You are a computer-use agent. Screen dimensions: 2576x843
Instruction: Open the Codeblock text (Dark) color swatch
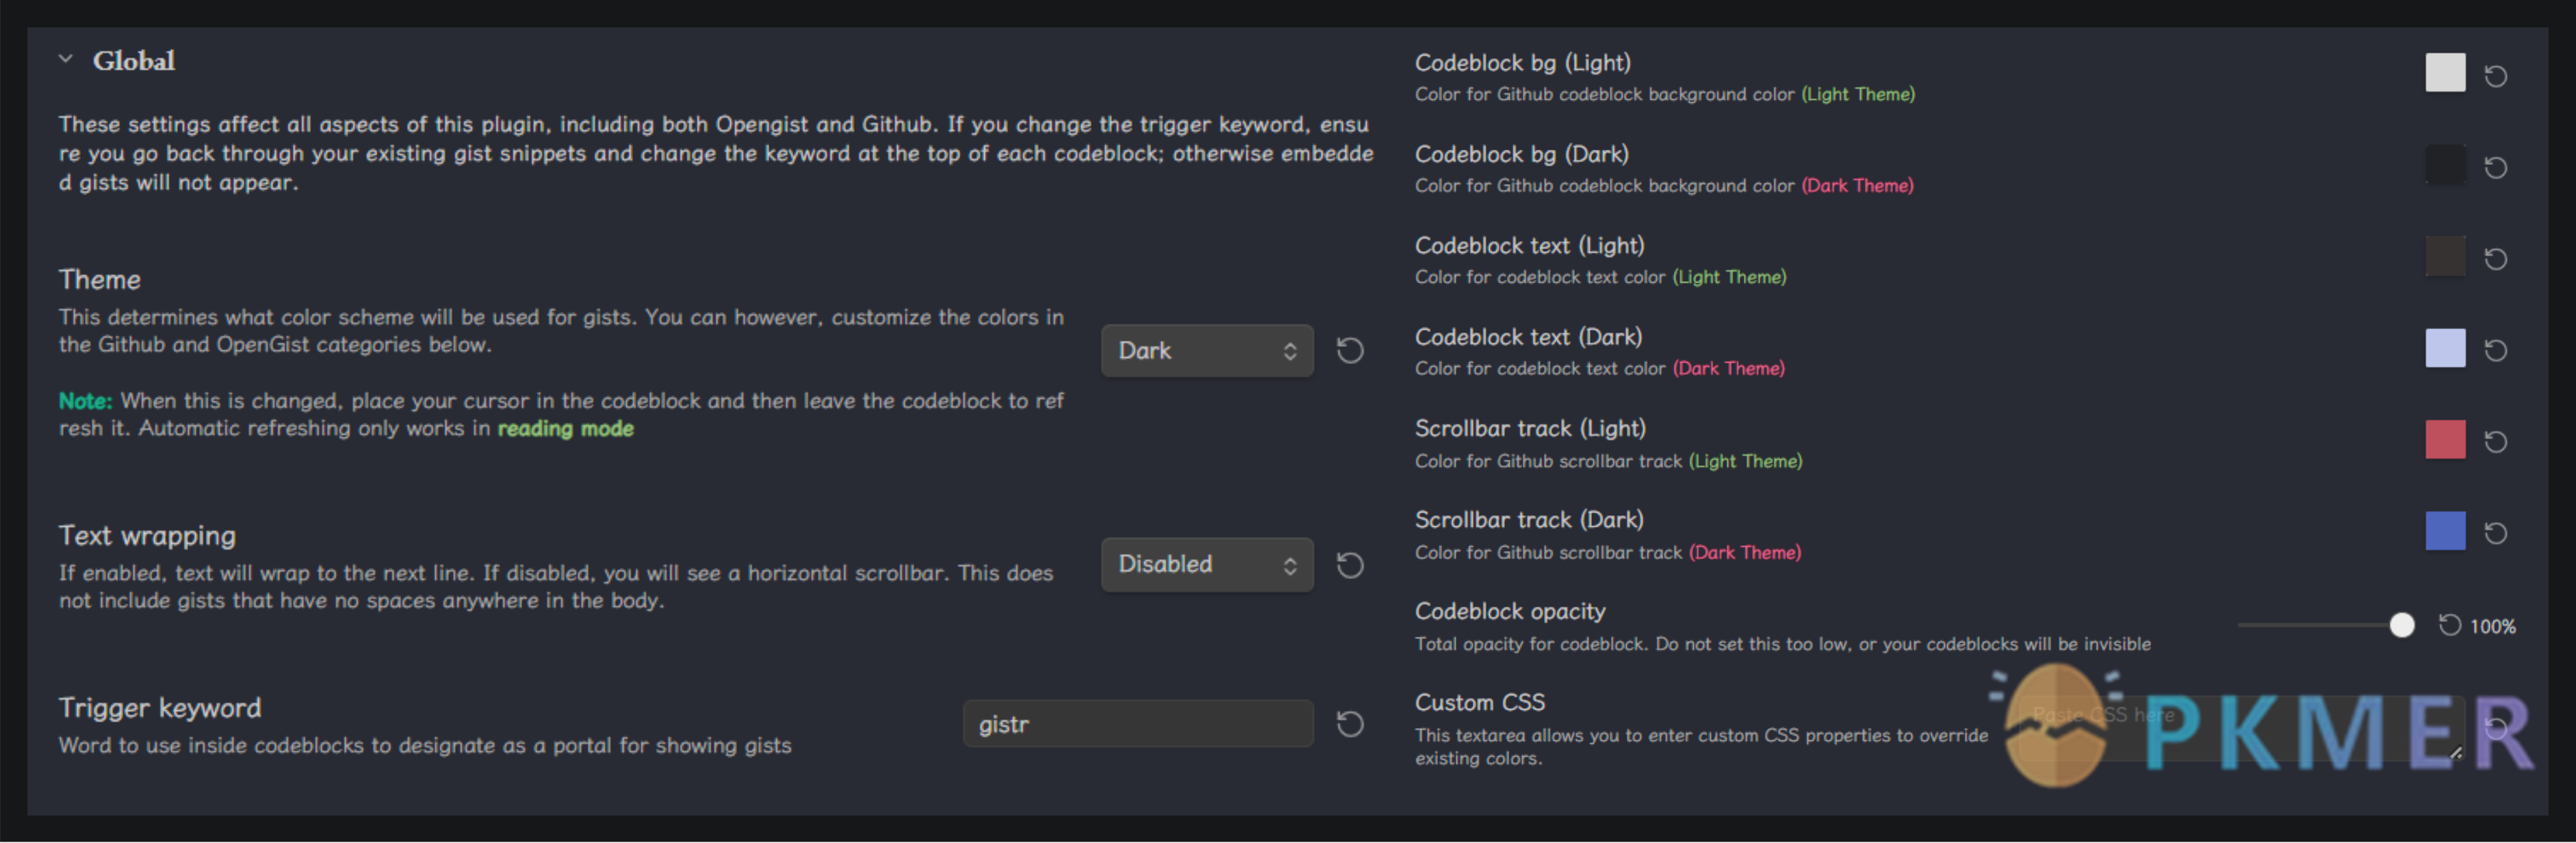2445,348
